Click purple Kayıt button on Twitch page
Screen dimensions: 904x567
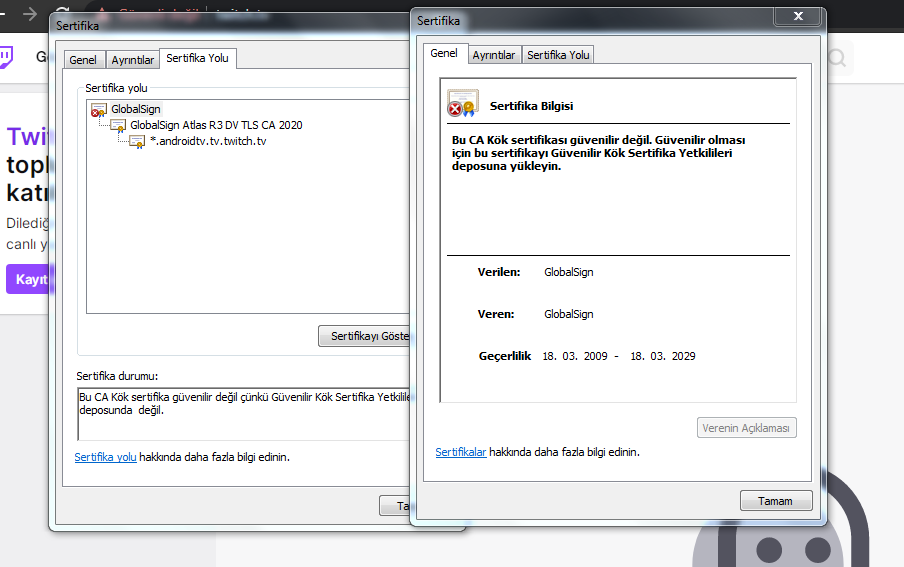[x=28, y=279]
